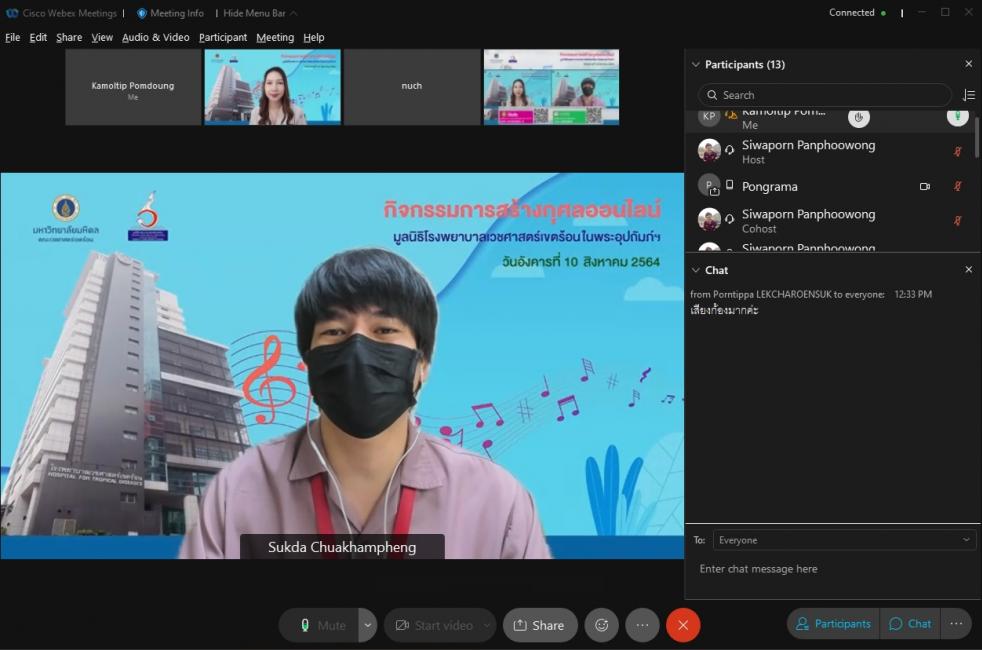982x650 pixels.
Task: Close the Chat panel
Action: click(968, 270)
